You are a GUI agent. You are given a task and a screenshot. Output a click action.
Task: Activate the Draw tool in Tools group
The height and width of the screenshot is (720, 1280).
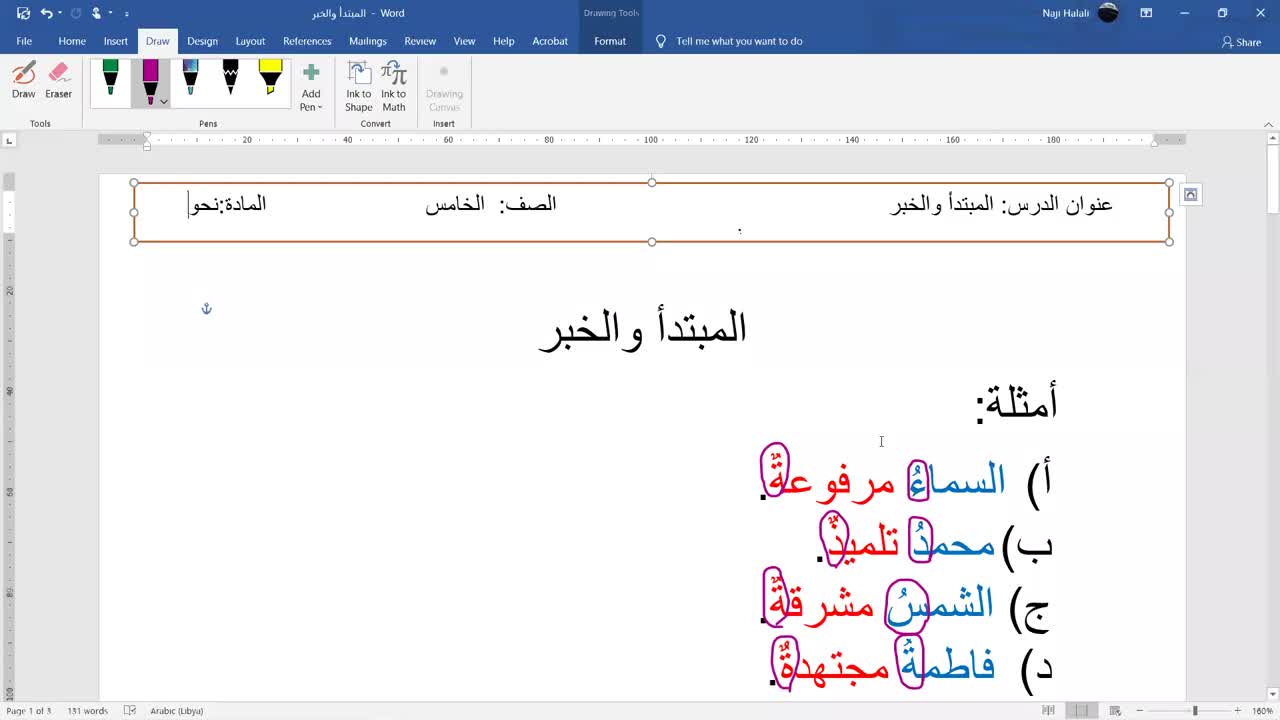(24, 81)
